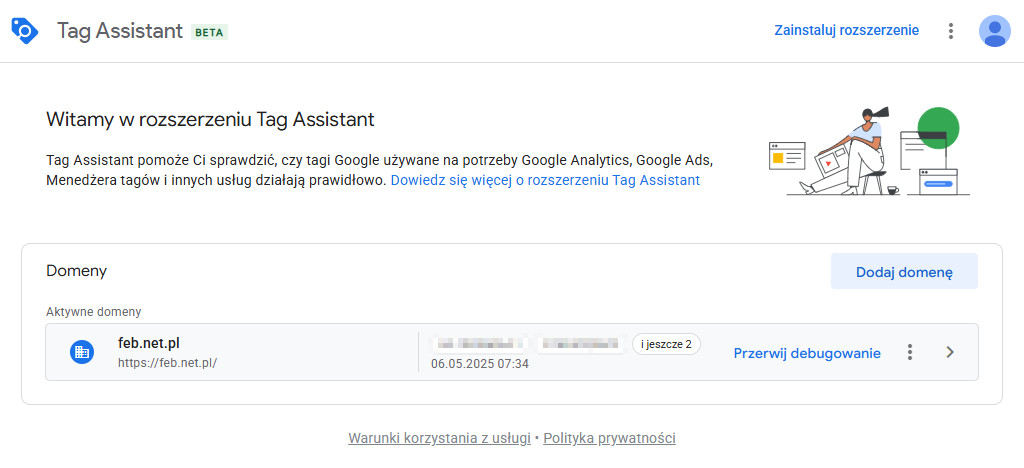Open Polityka prywatności link

point(609,438)
